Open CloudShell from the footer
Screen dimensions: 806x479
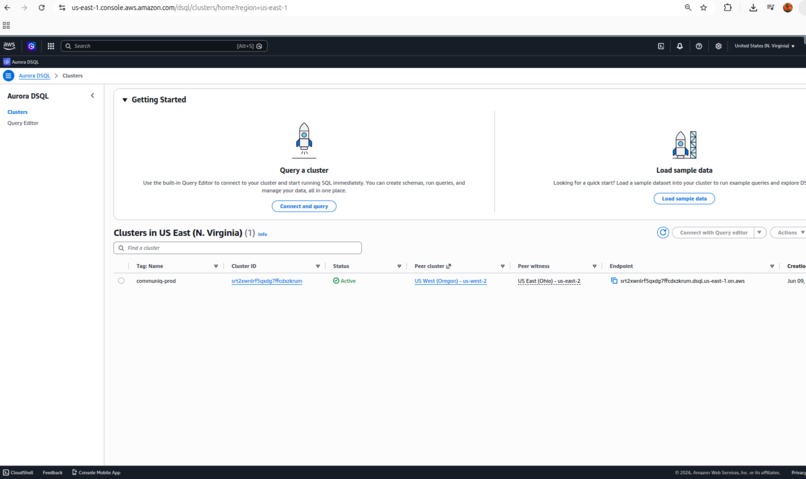pyautogui.click(x=19, y=472)
